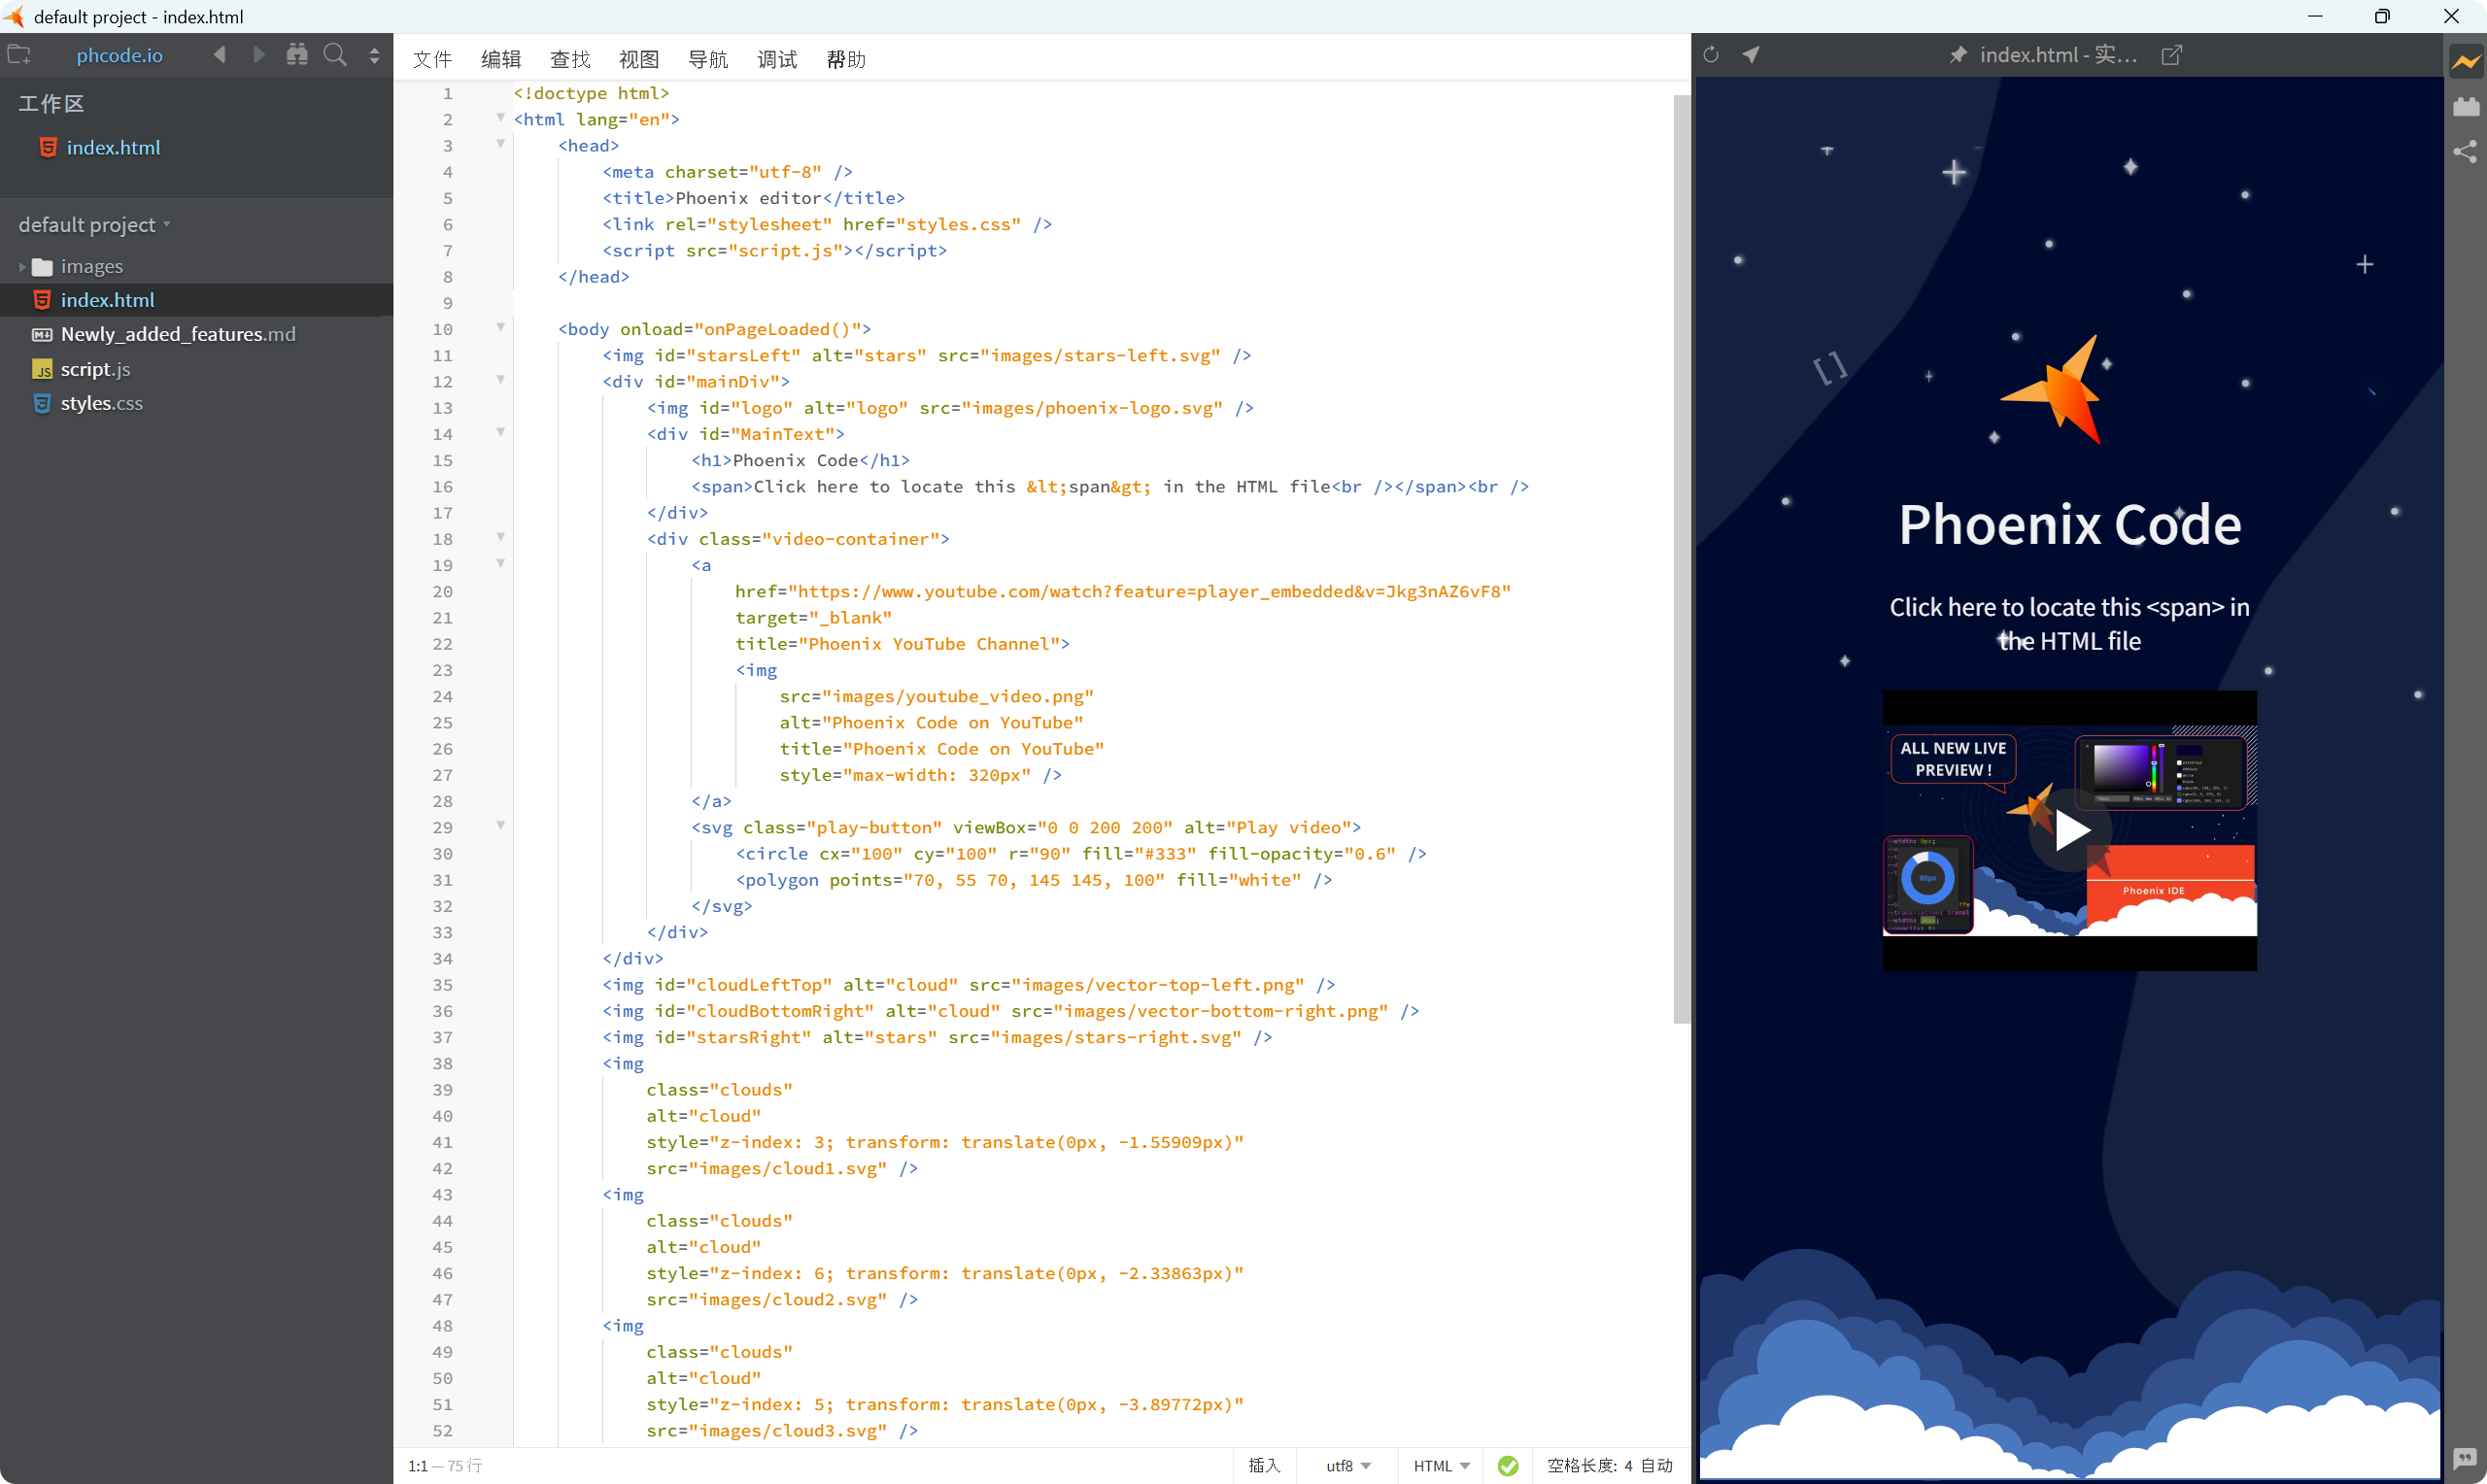Click the share icon in right sidebar
Screen dimensions: 2487x1484
(2465, 152)
